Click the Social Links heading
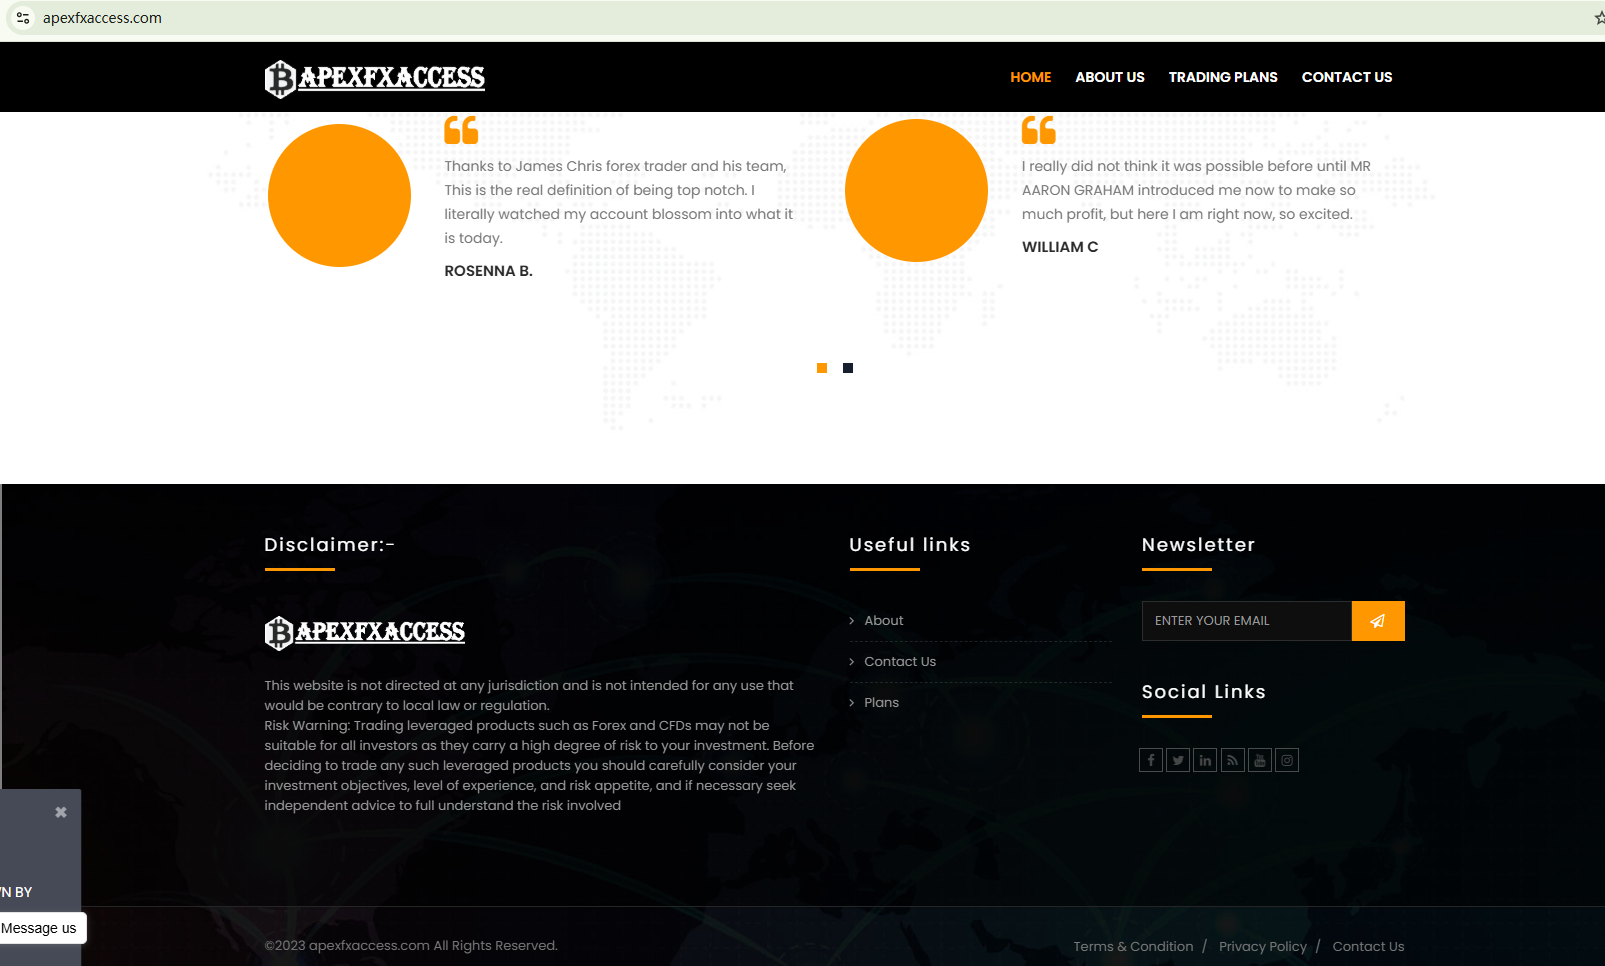 [x=1204, y=692]
